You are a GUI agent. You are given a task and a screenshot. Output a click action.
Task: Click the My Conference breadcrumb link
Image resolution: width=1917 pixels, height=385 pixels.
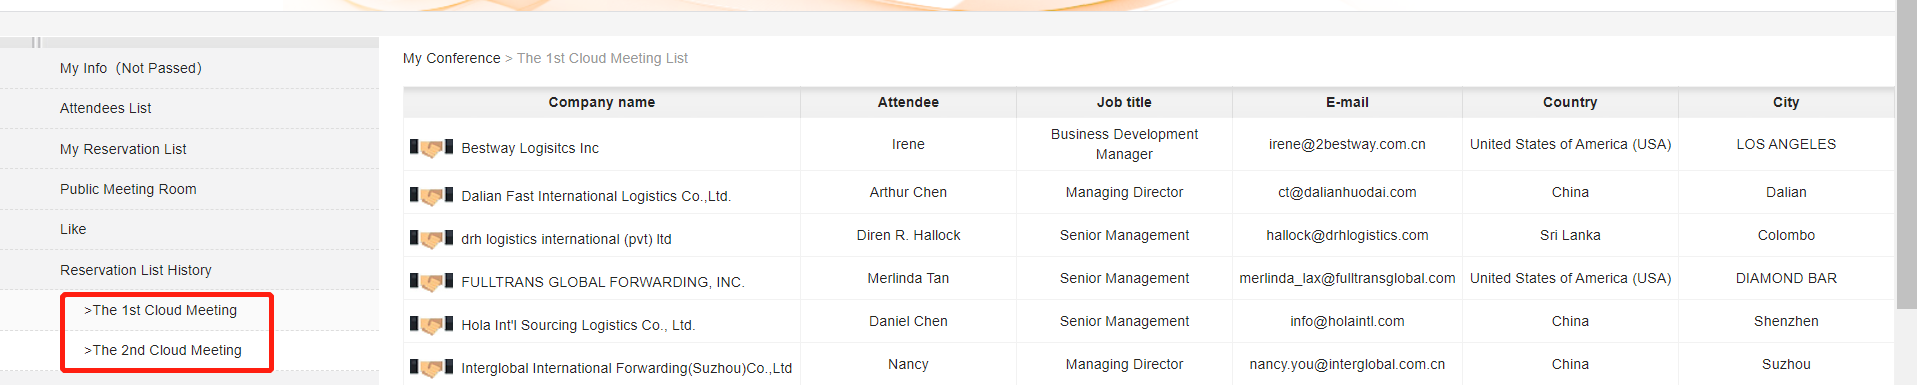point(452,58)
